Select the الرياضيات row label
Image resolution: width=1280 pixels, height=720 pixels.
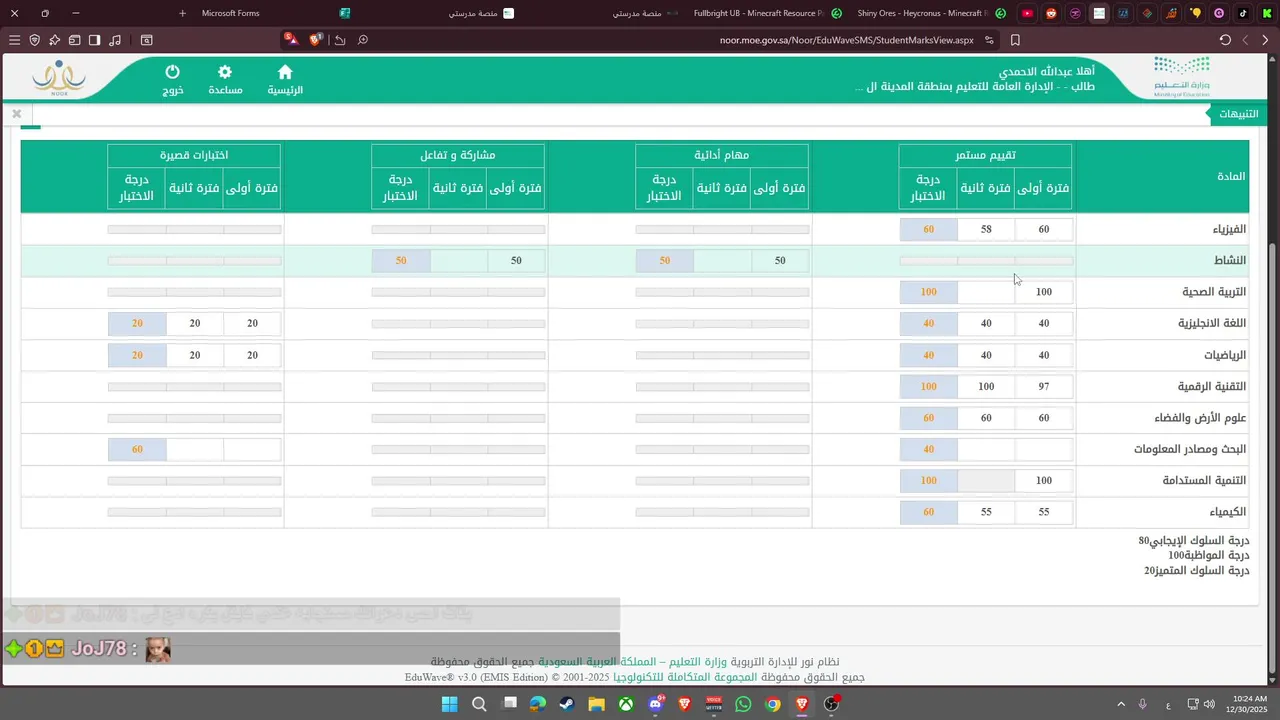[x=1225, y=355]
